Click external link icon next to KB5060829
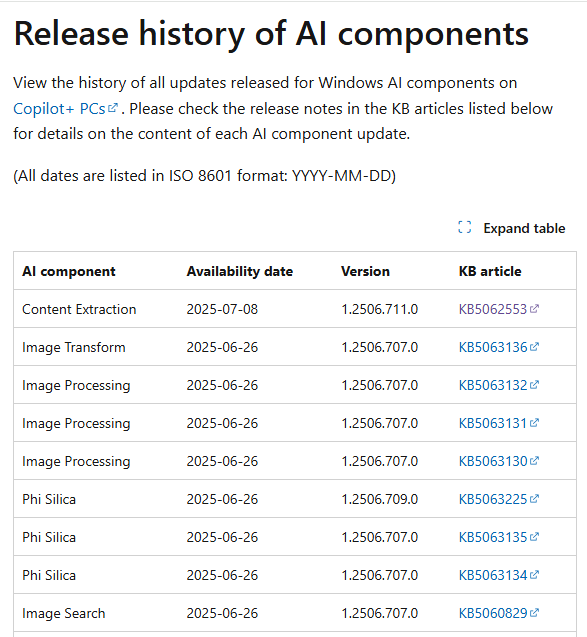 tap(534, 613)
